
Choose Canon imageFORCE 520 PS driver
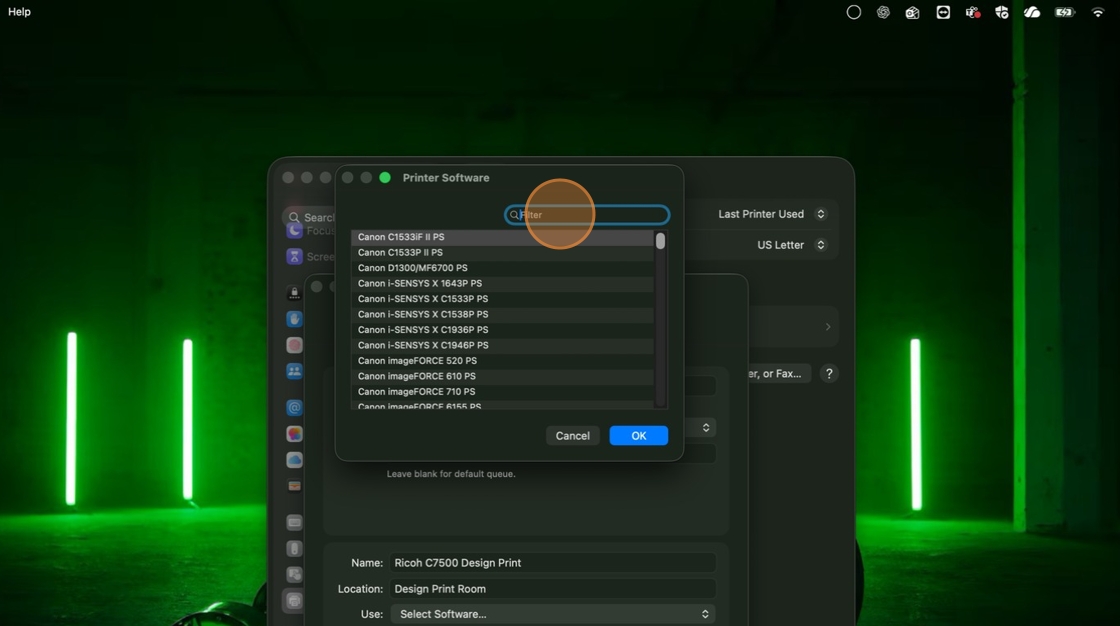click(417, 361)
